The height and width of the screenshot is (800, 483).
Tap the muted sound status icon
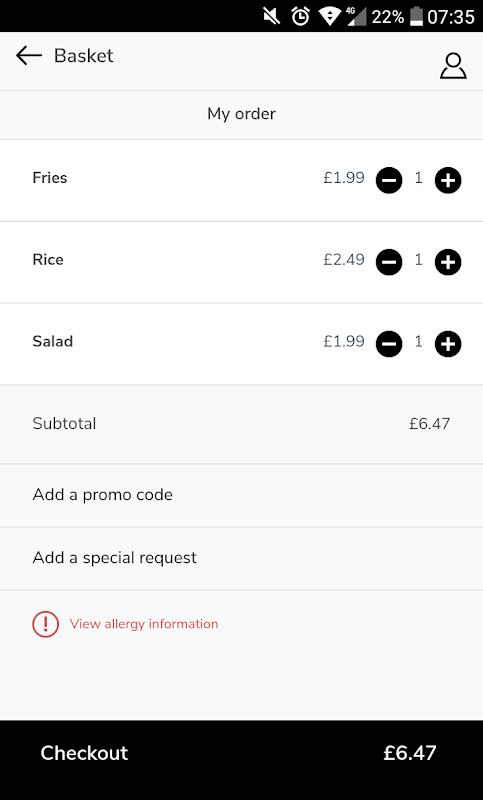pyautogui.click(x=271, y=16)
